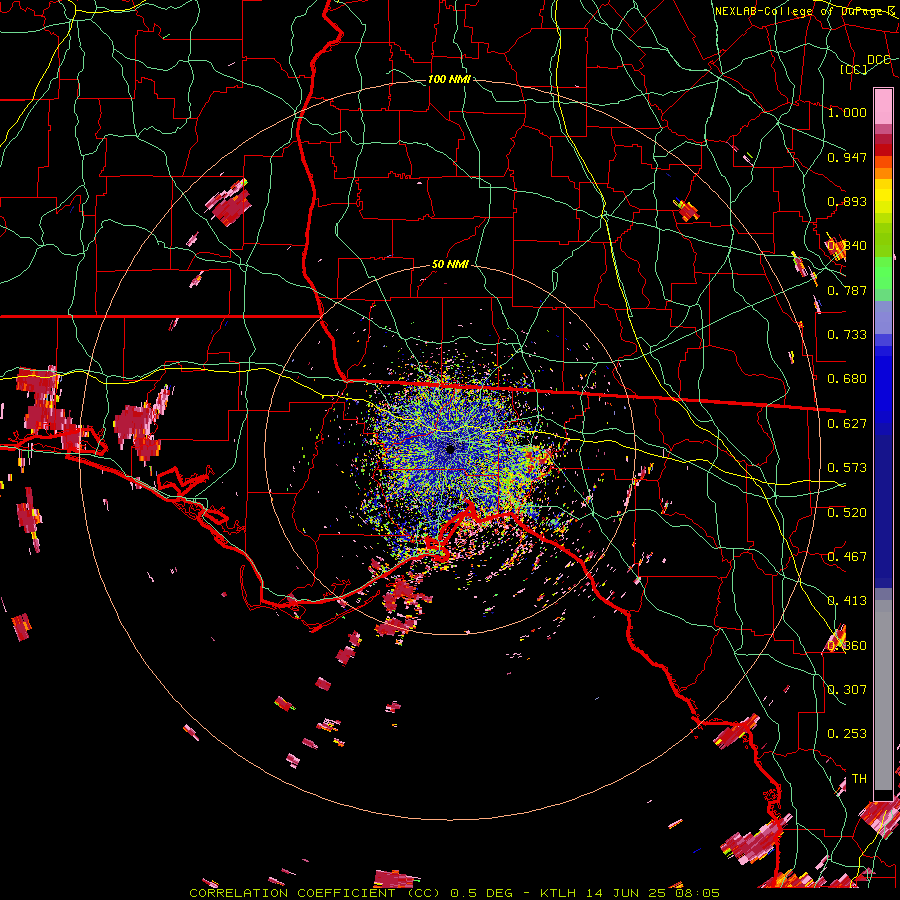Click the 0.253 scale value
Screen dimensions: 900x900
847,734
